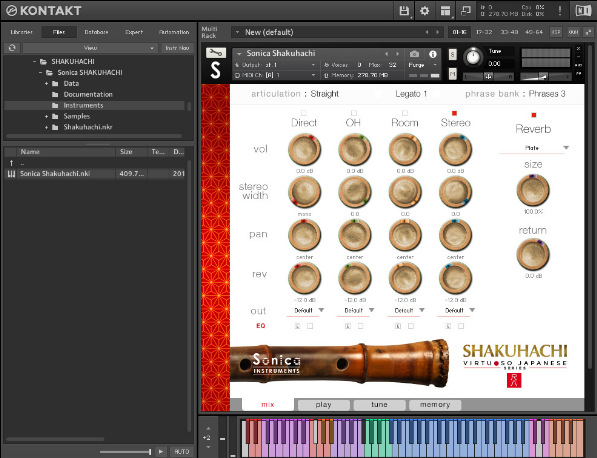Go to next multi using right arrow
The width and height of the screenshot is (597, 458).
pyautogui.click(x=437, y=32)
